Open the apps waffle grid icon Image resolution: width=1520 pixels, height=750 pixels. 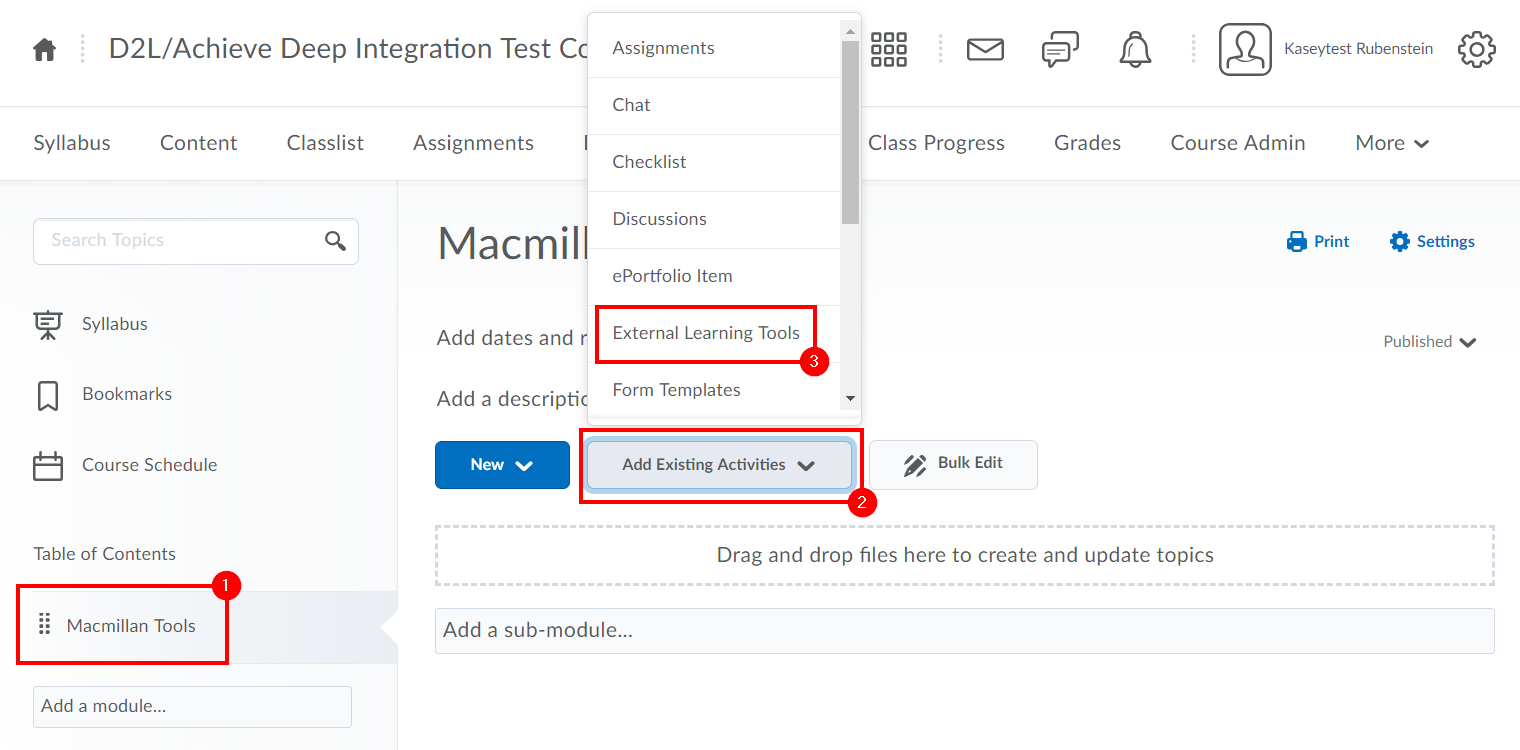pyautogui.click(x=888, y=48)
